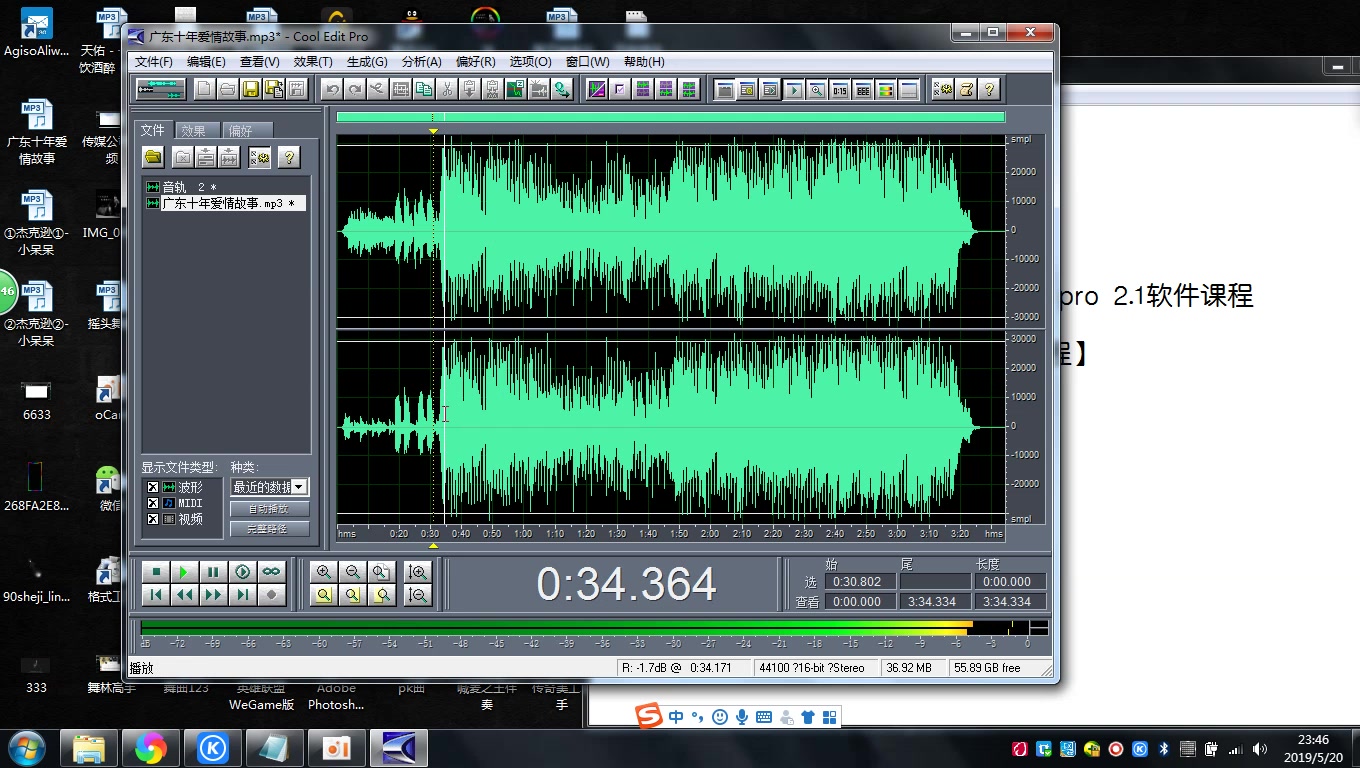Screen dimensions: 1360x768
Task: Start playback with green play button
Action: (184, 572)
